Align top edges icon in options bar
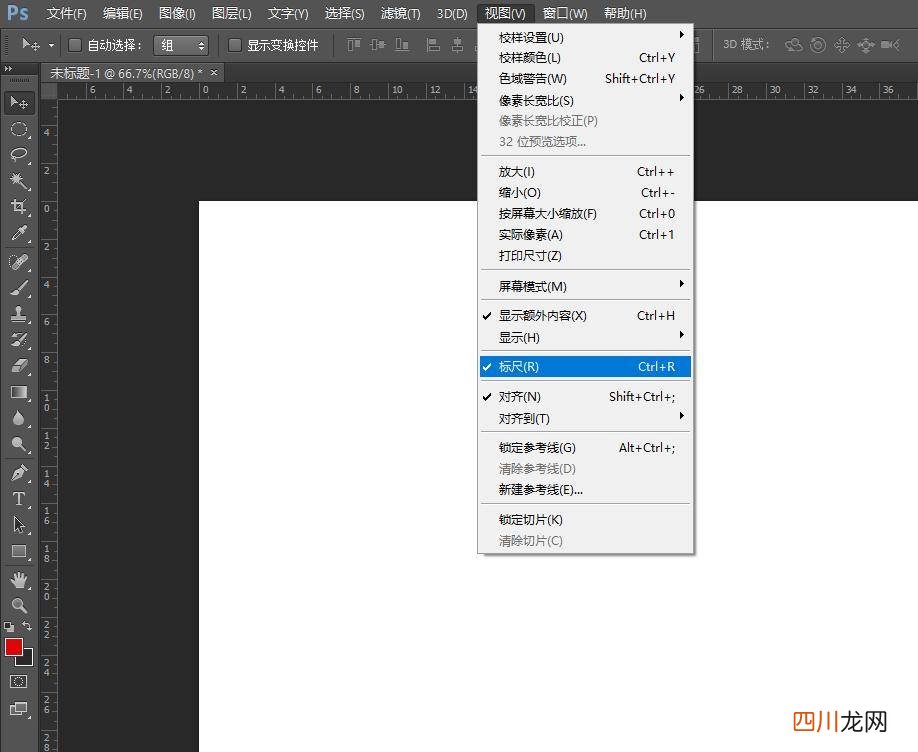This screenshot has height=752, width=918. click(x=354, y=45)
